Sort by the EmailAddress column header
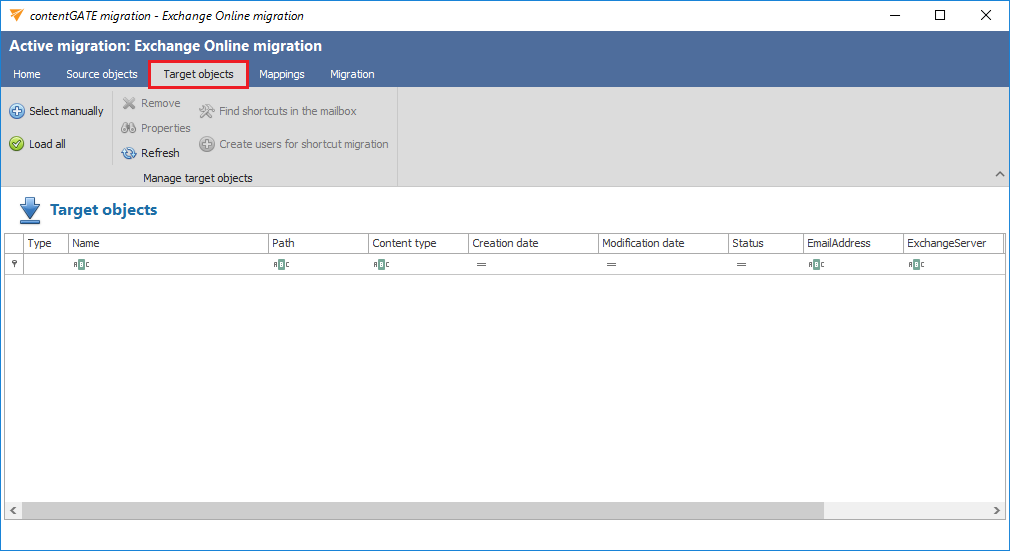1010x551 pixels. [850, 243]
